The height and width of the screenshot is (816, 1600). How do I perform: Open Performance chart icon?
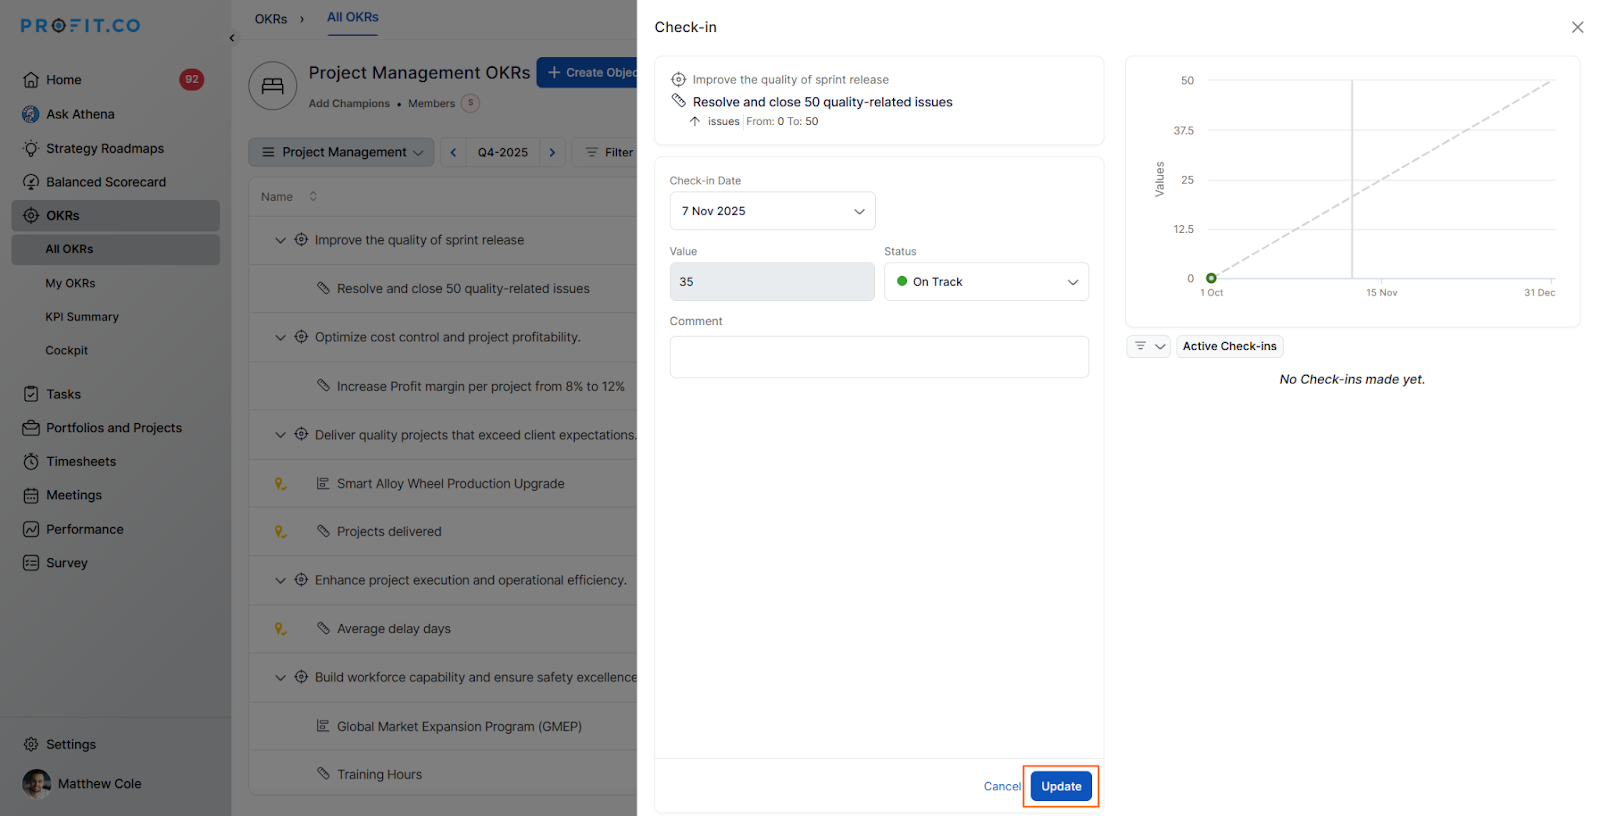click(31, 530)
